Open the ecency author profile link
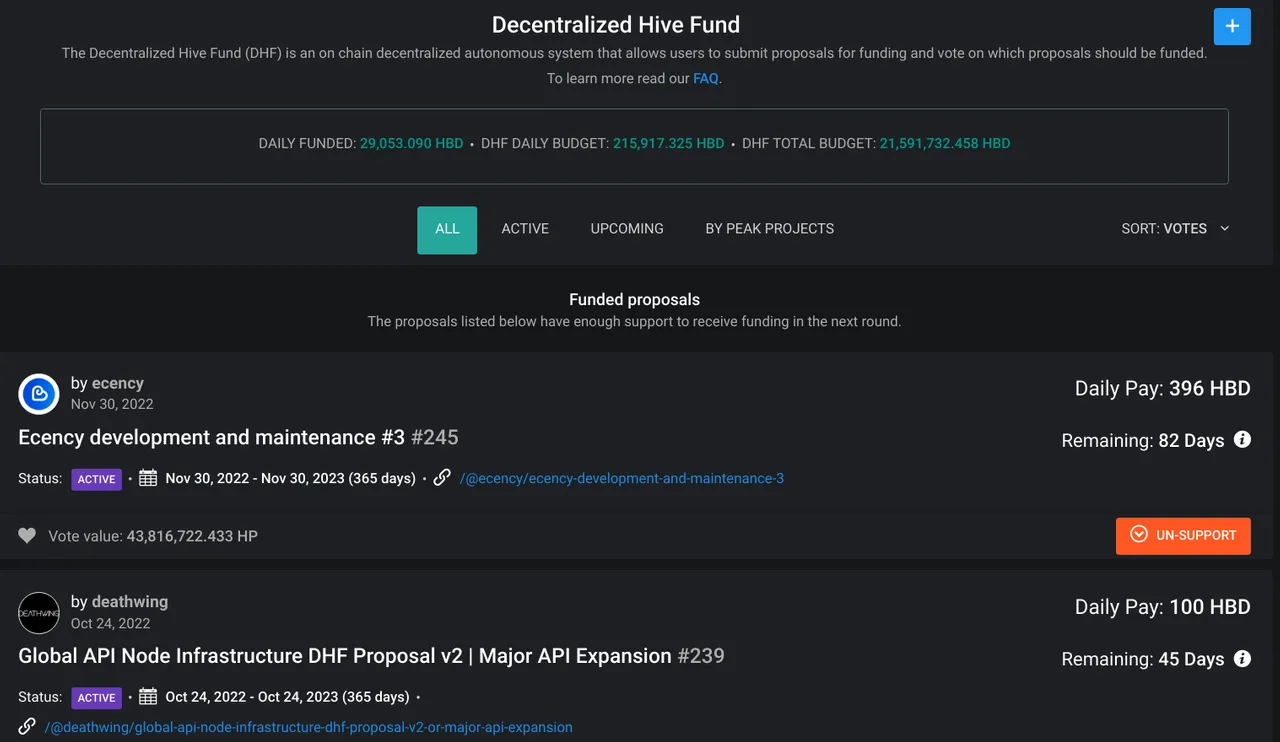Image resolution: width=1280 pixels, height=742 pixels. click(117, 383)
